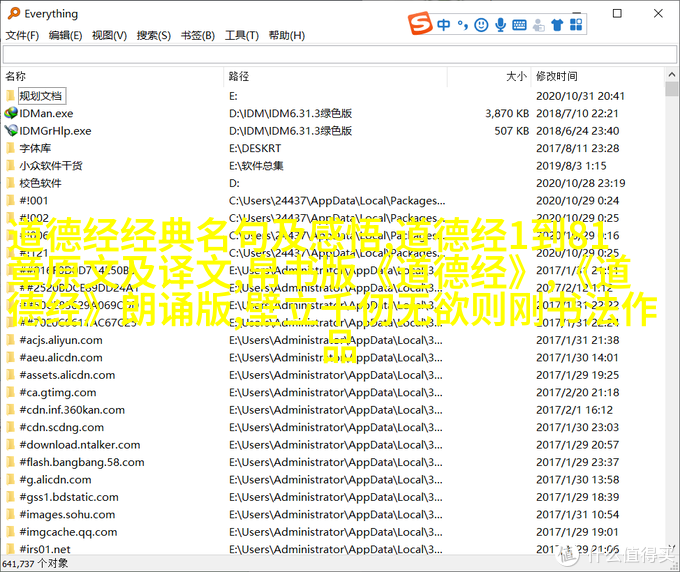The image size is (680, 572).
Task: Open the 视图(V) menu
Action: point(109,35)
